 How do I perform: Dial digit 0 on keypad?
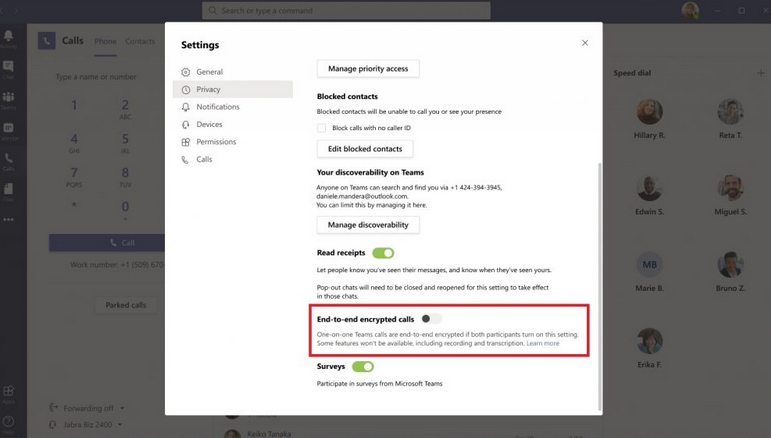pyautogui.click(x=125, y=209)
